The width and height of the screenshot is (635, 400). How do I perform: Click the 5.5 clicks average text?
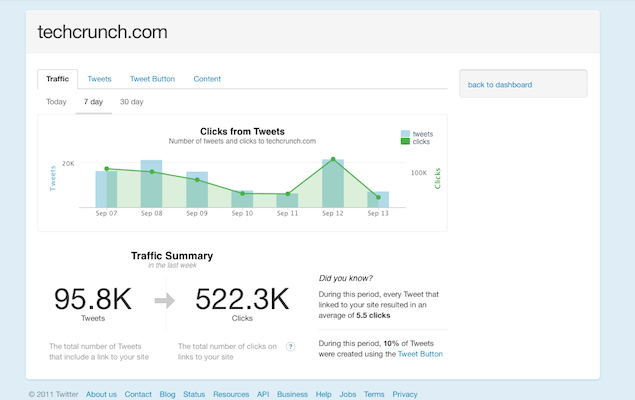[x=373, y=315]
